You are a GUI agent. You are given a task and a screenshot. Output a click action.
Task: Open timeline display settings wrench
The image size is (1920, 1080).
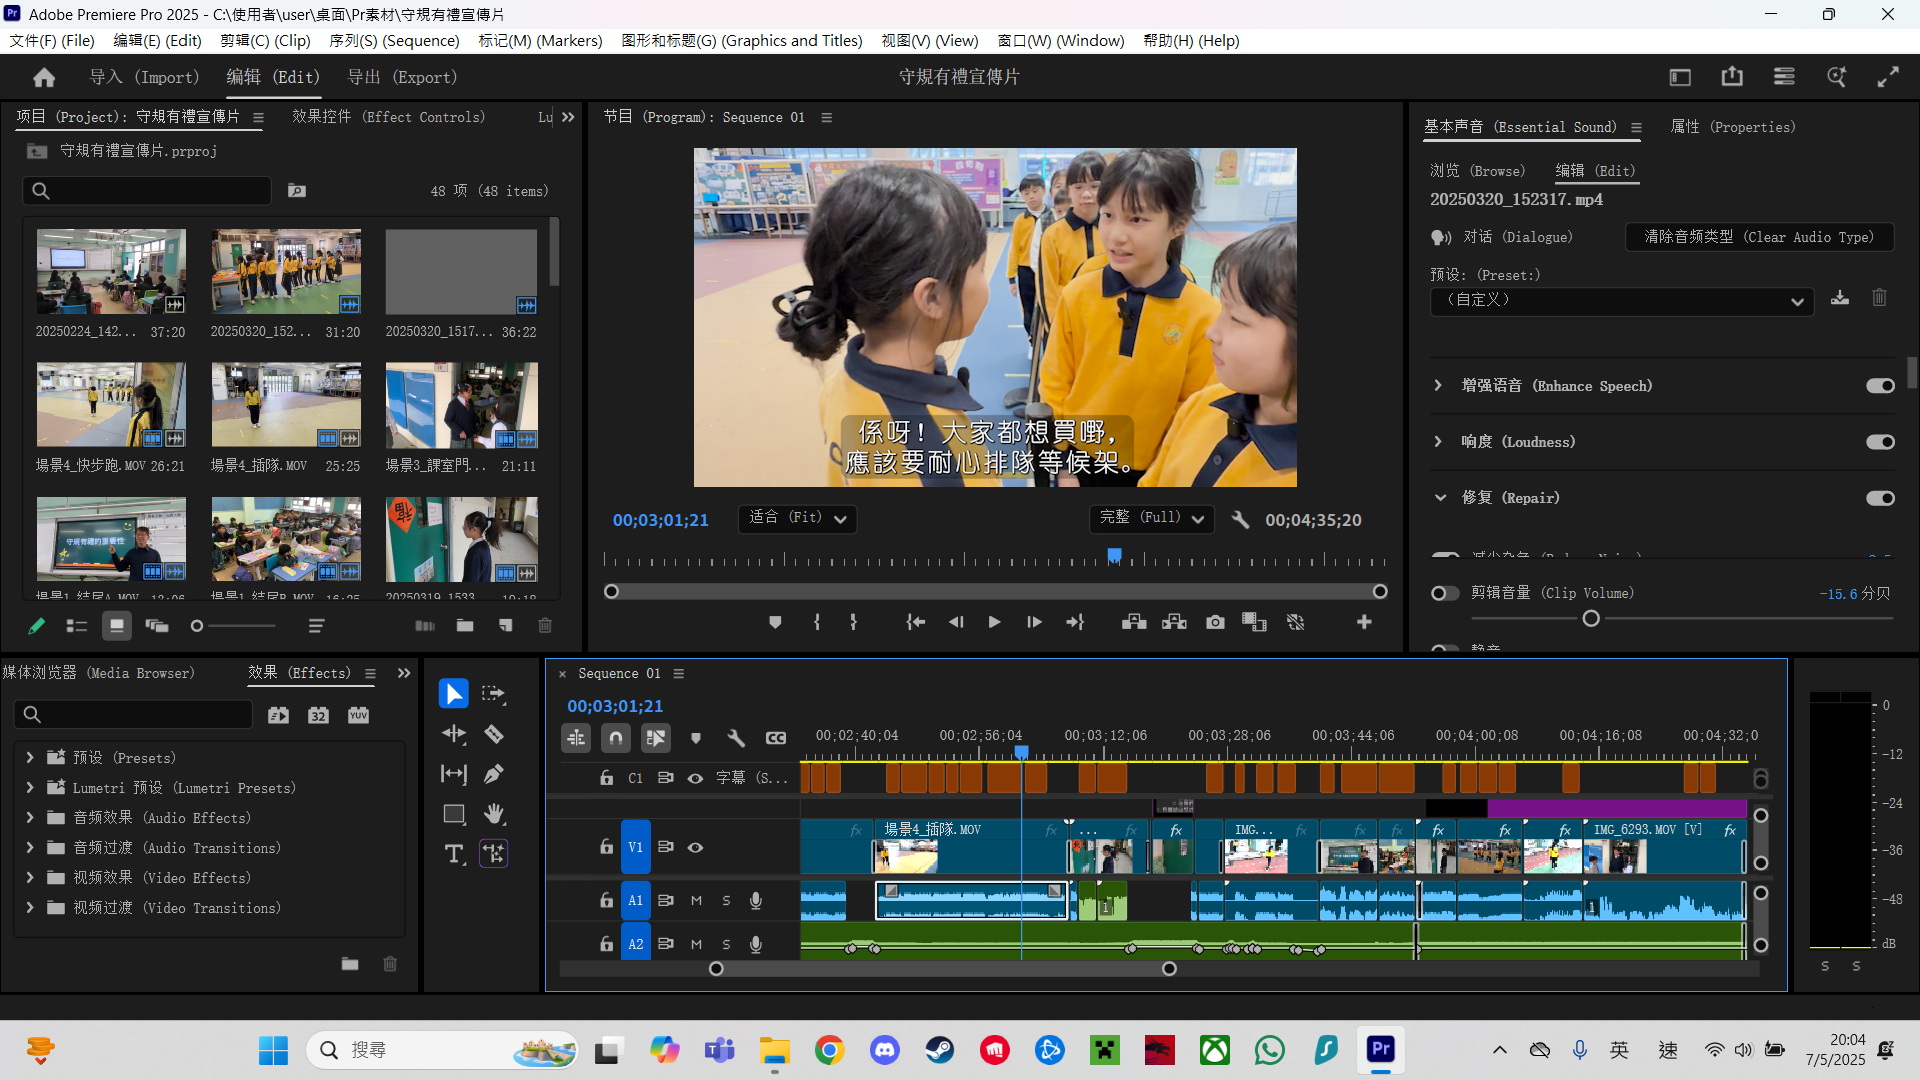(x=736, y=738)
